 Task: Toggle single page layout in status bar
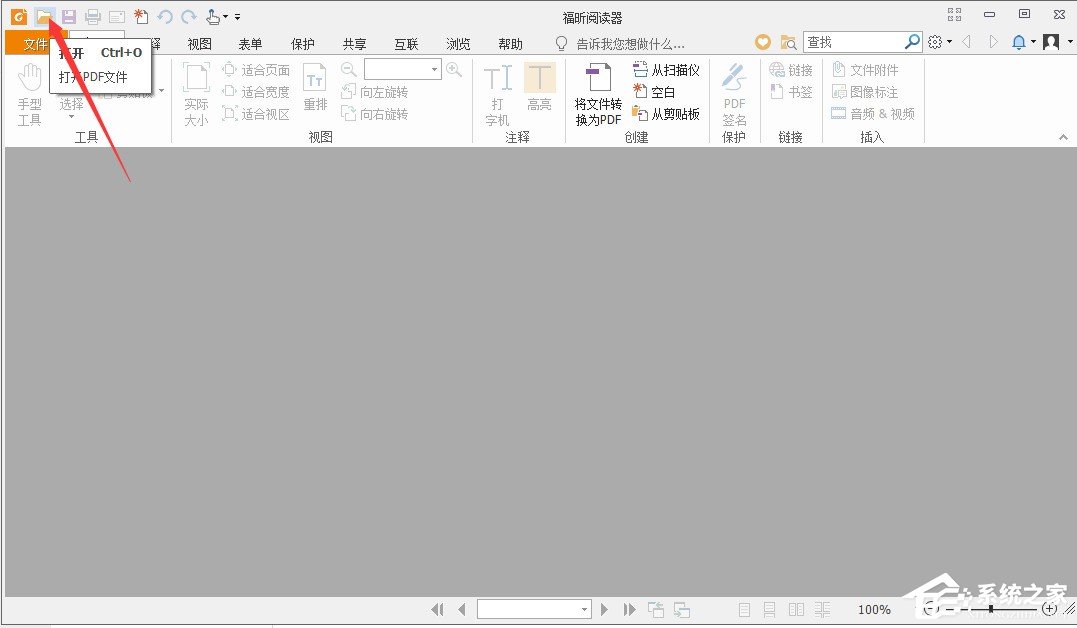(x=744, y=609)
